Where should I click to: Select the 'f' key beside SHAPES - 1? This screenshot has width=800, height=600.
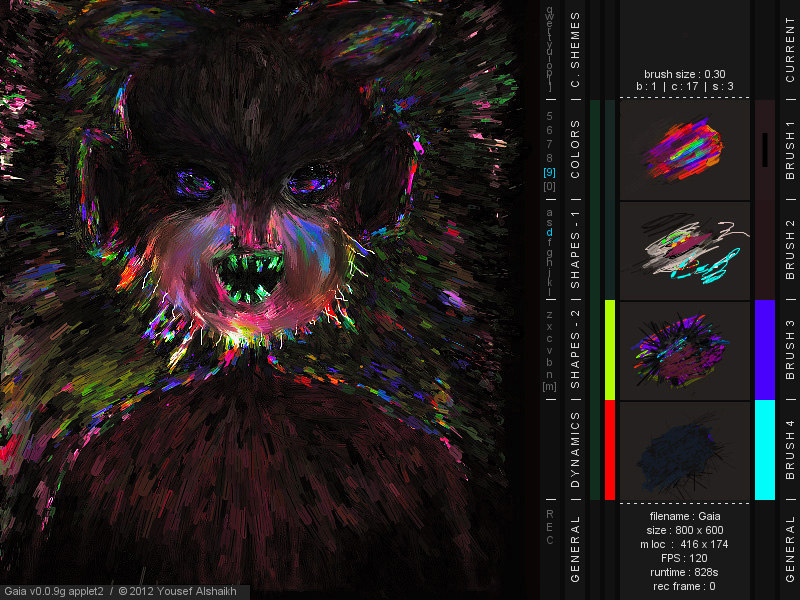click(x=549, y=242)
